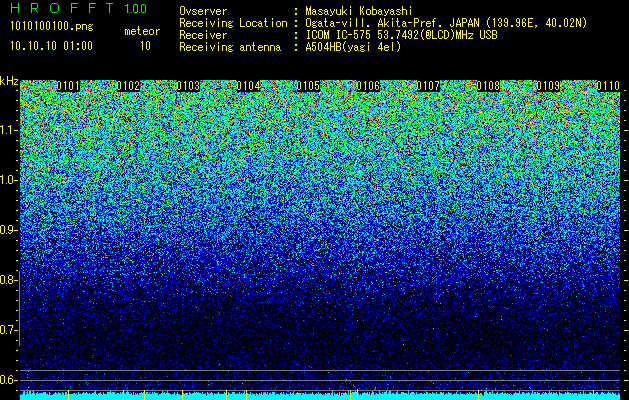The width and height of the screenshot is (629, 400).
Task: Click the 0.6 frequency axis label
Action: (x=8, y=380)
